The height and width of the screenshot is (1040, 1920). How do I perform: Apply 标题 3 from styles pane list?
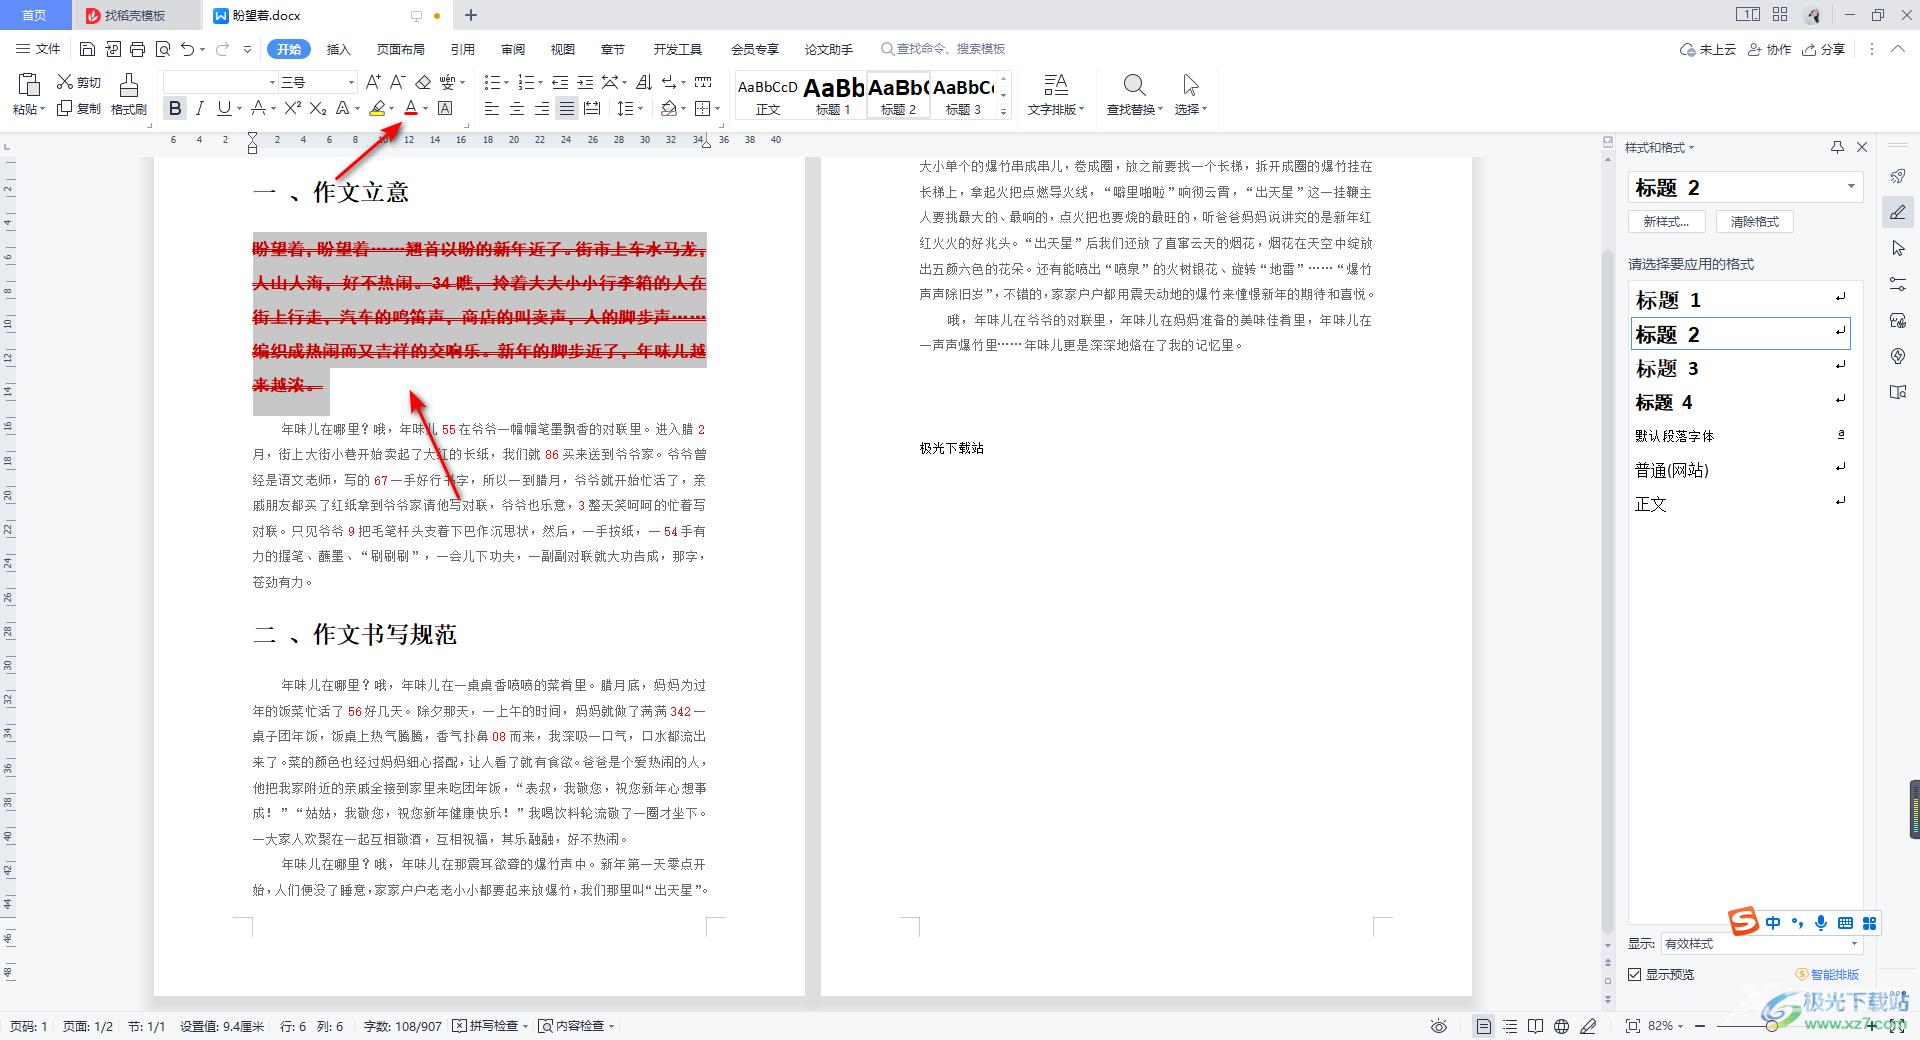pos(1740,368)
